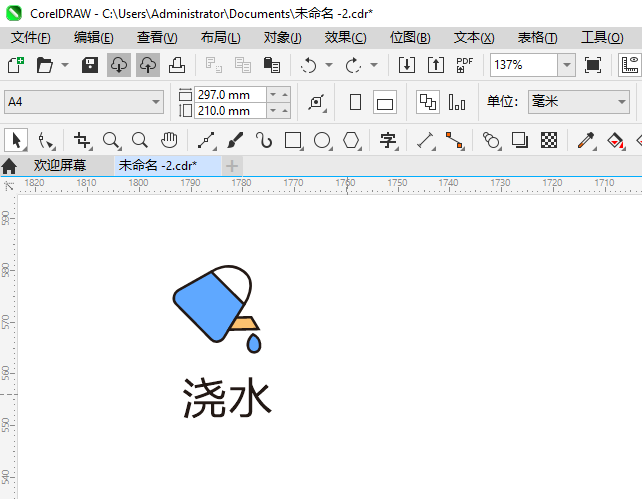
Task: Open the Undo history dropdown
Action: pyautogui.click(x=329, y=65)
